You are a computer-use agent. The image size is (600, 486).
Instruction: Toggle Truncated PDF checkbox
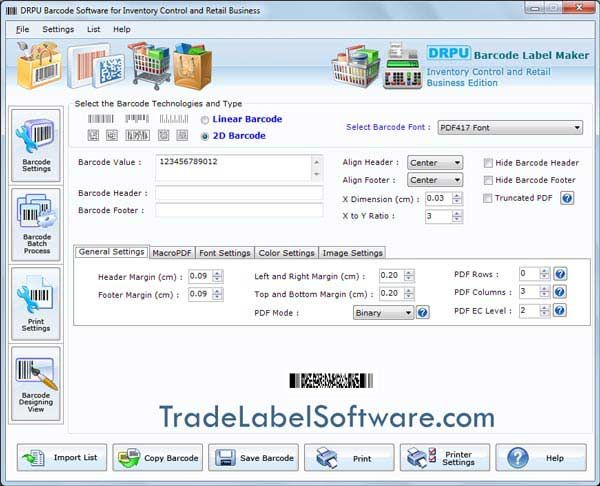point(487,198)
